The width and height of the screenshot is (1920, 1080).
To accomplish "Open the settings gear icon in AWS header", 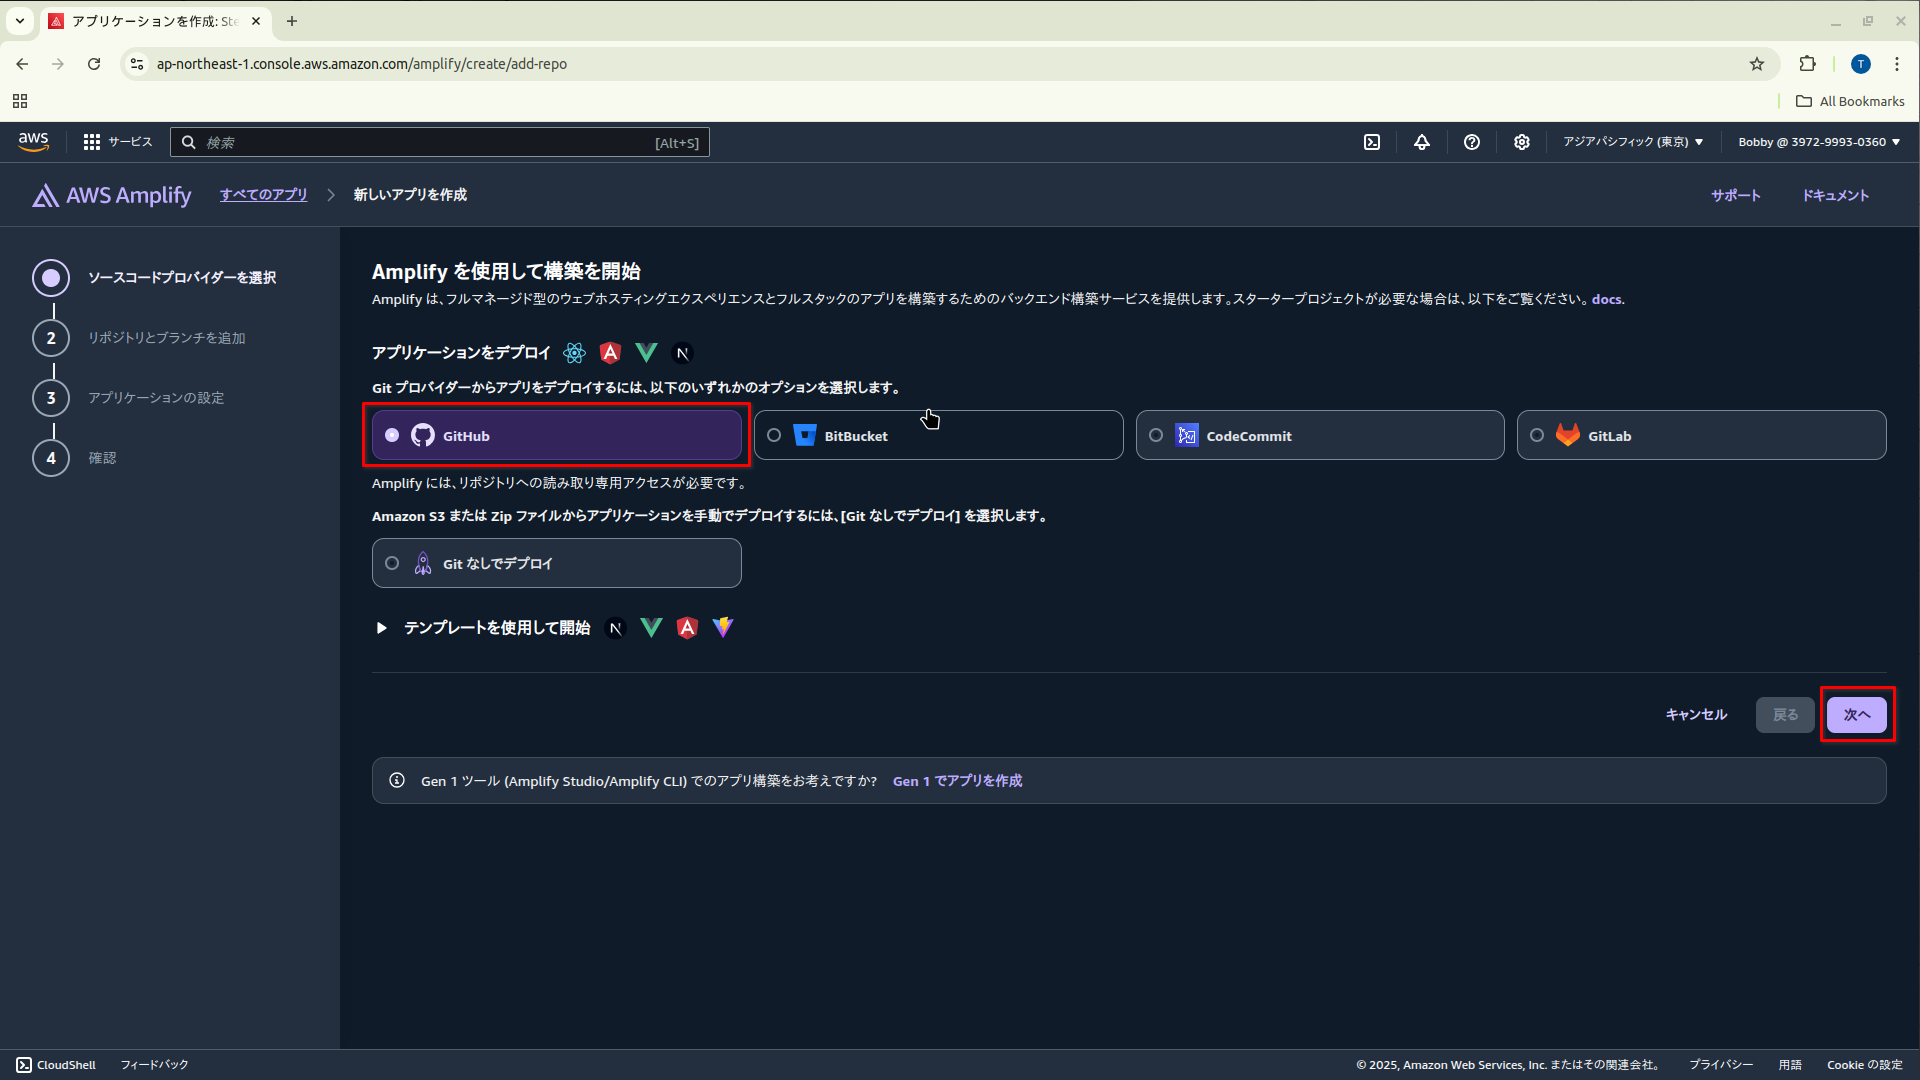I will [x=1522, y=142].
